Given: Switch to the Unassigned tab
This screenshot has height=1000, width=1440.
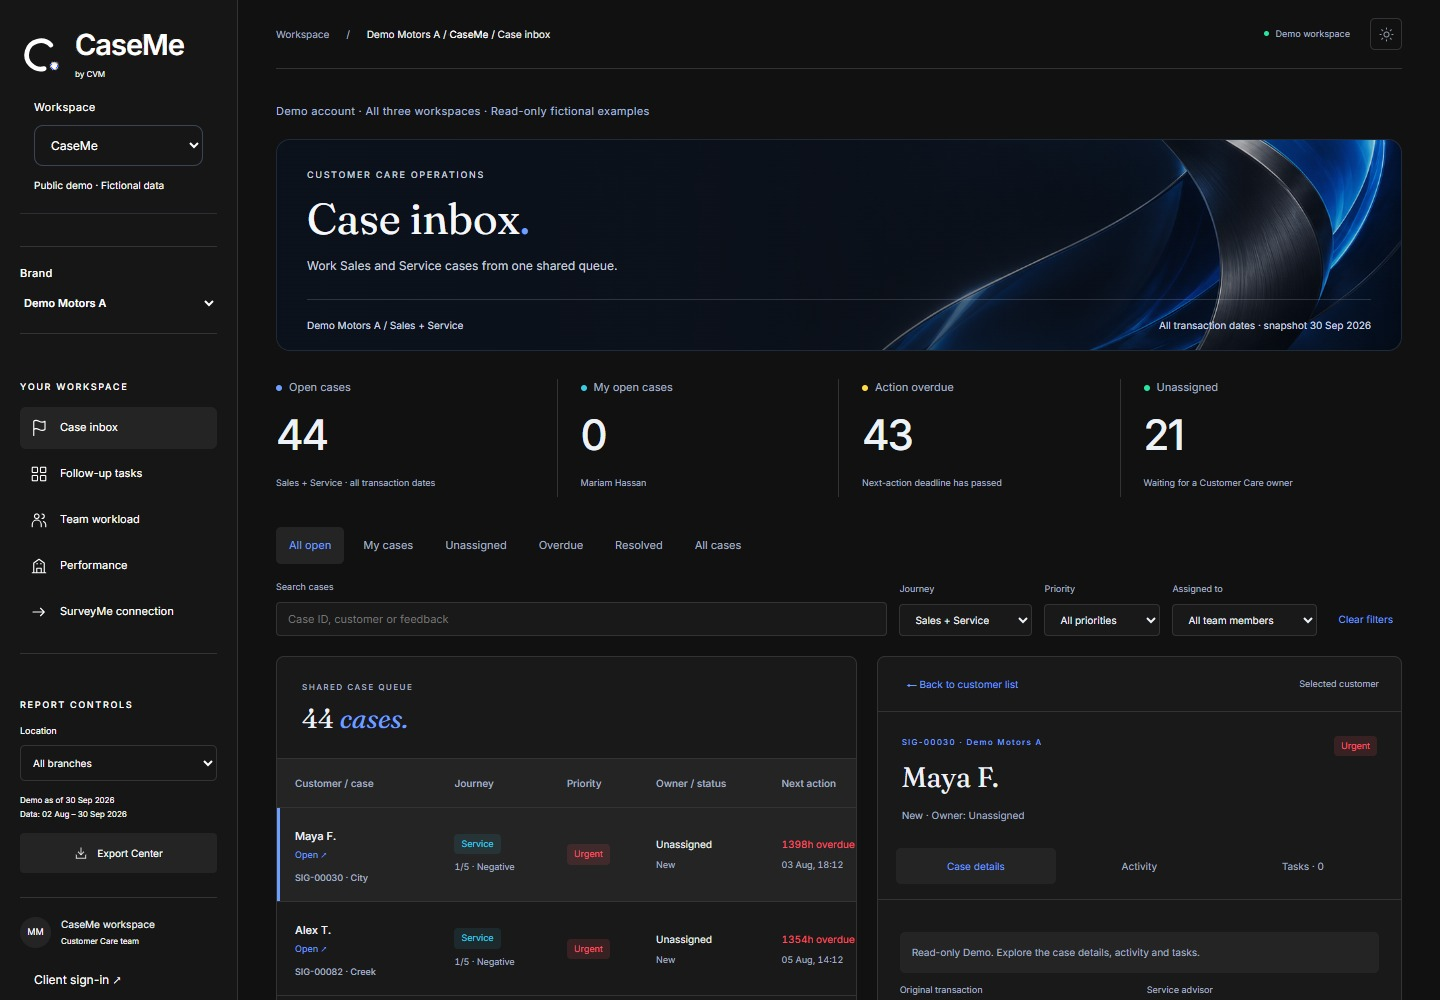Looking at the screenshot, I should 476,546.
